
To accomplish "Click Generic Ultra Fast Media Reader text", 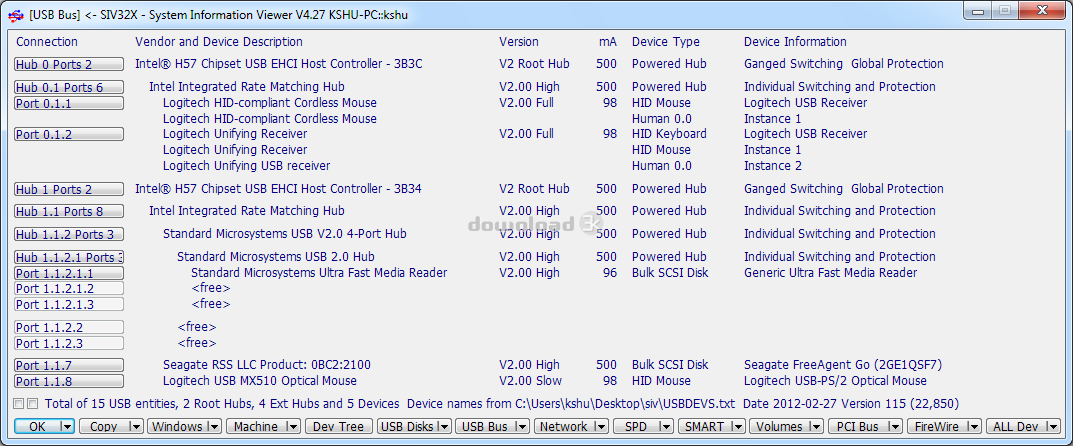I will 831,272.
